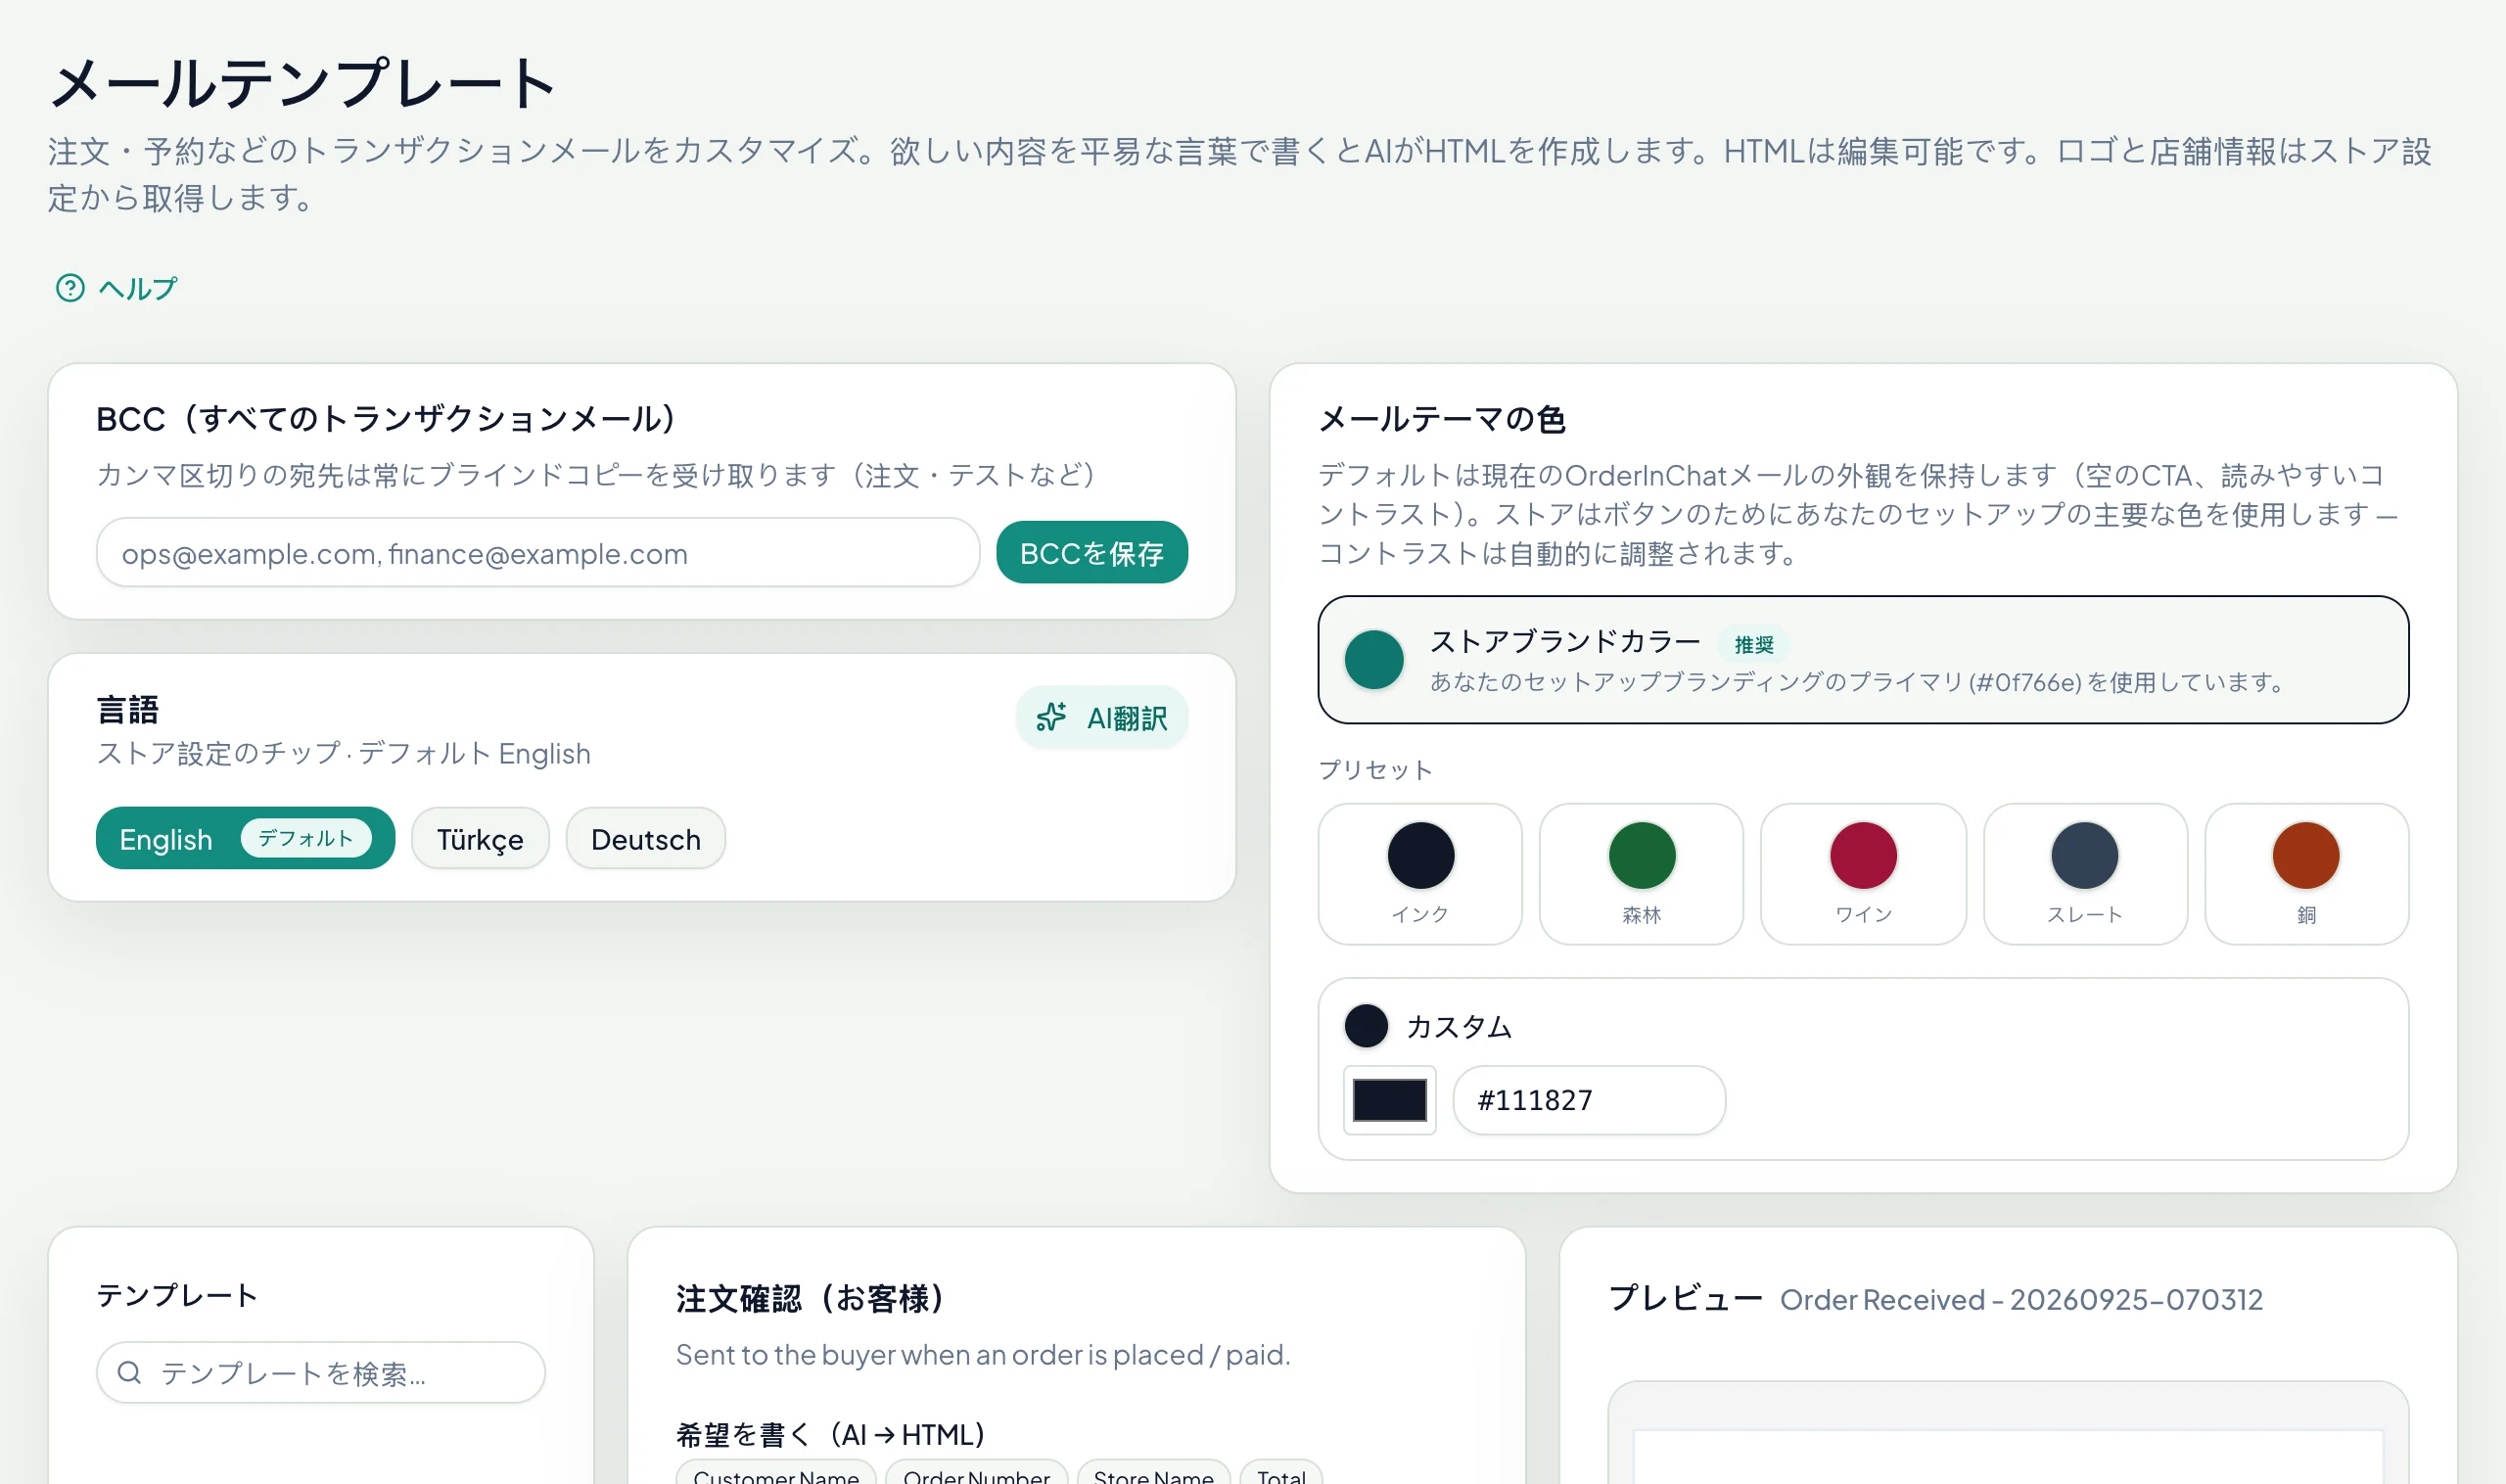Insert the Customer Name variable chip
2506x1484 pixels.
click(x=776, y=1474)
